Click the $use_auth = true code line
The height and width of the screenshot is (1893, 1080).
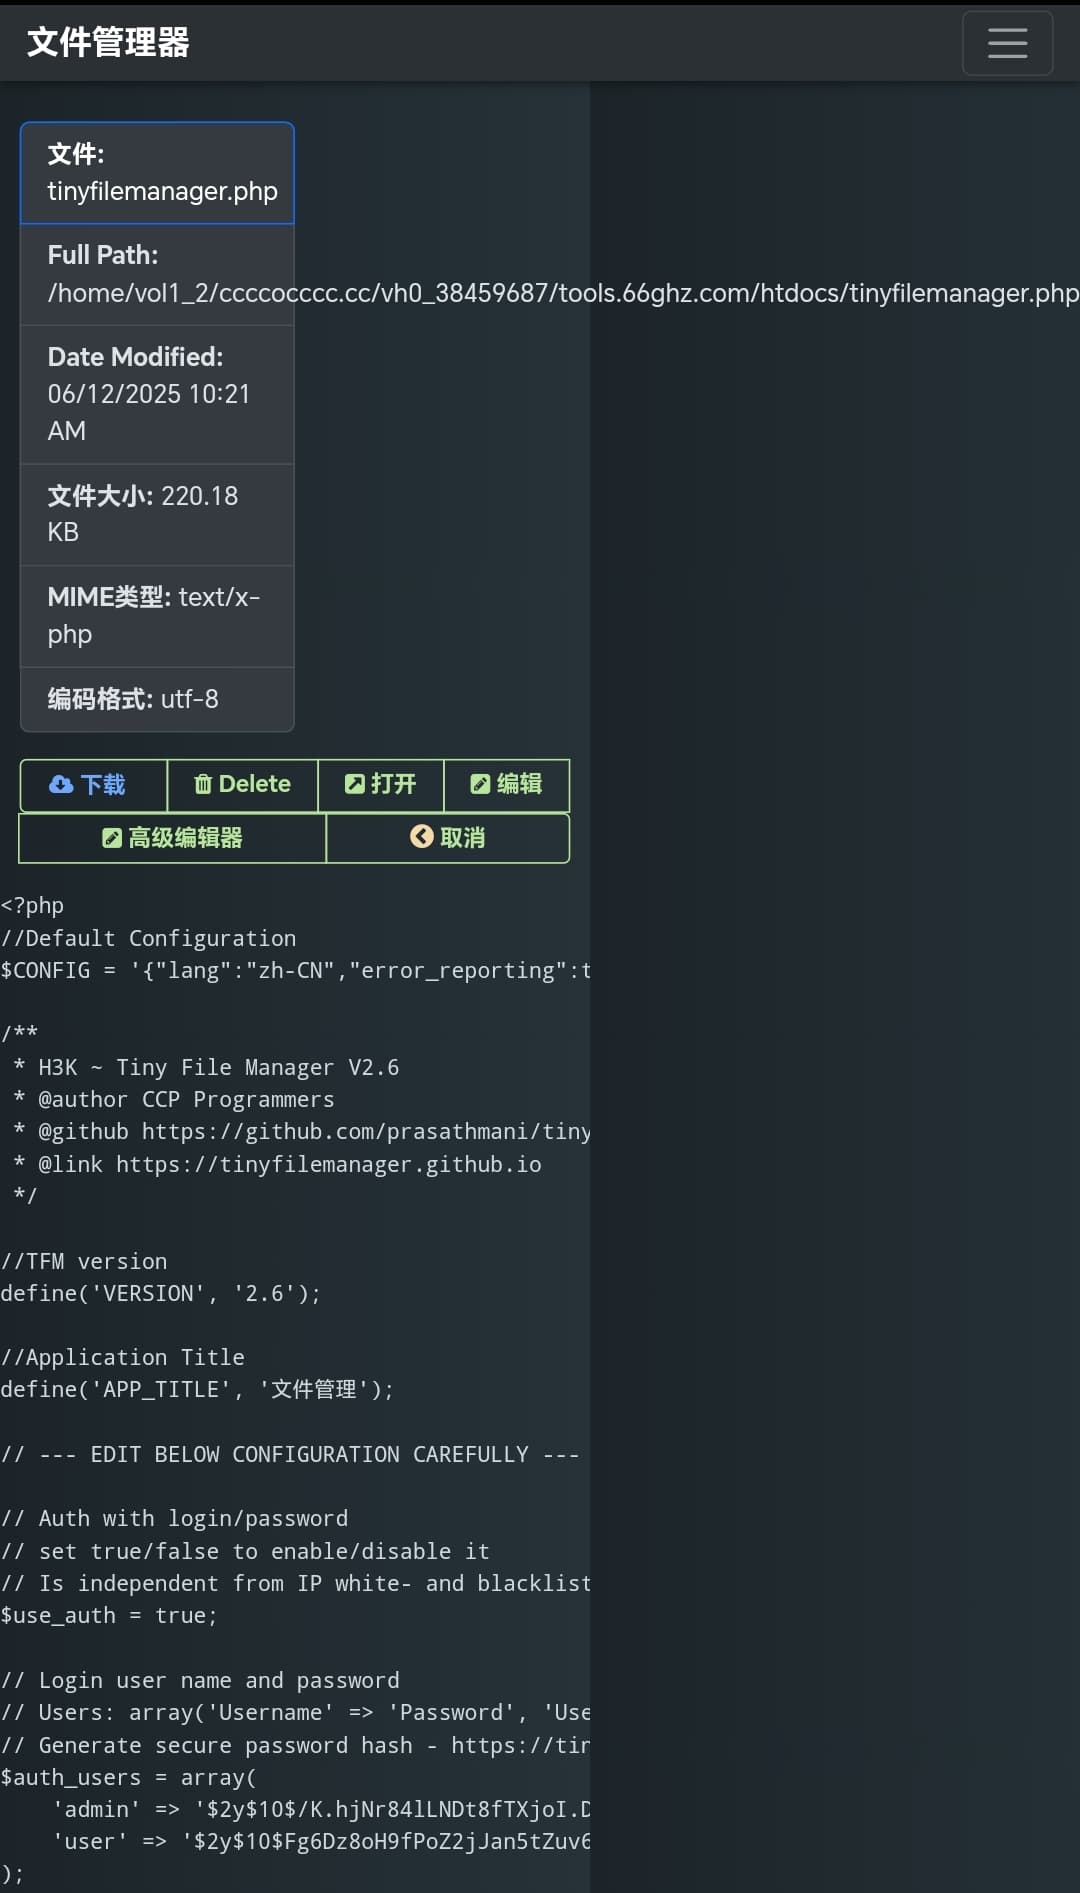109,1615
